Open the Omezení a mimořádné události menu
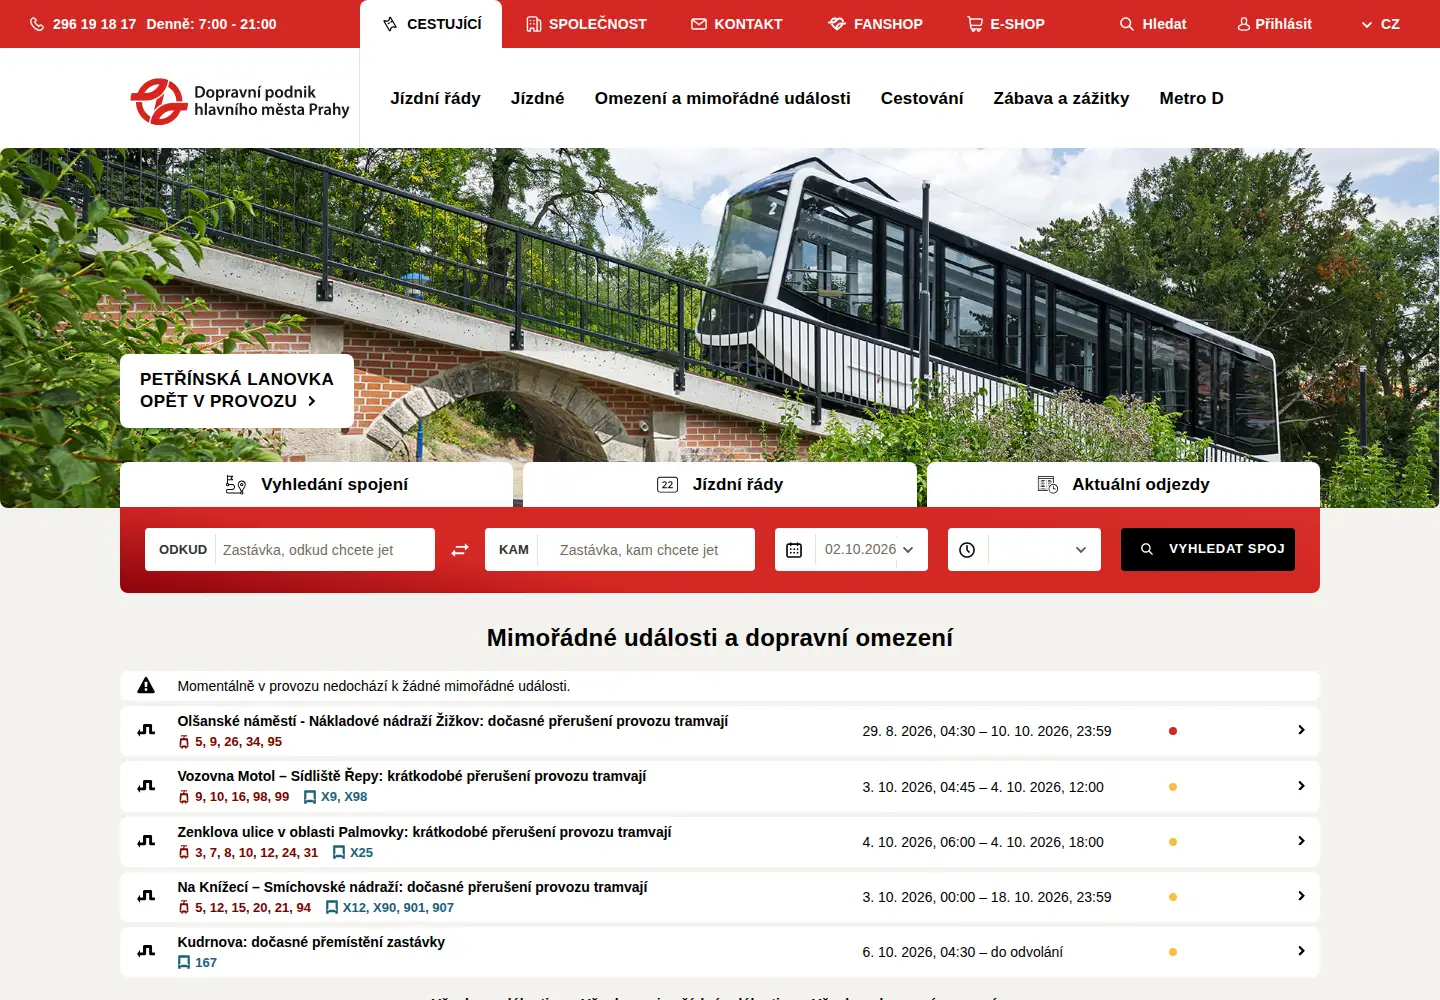 tap(722, 98)
